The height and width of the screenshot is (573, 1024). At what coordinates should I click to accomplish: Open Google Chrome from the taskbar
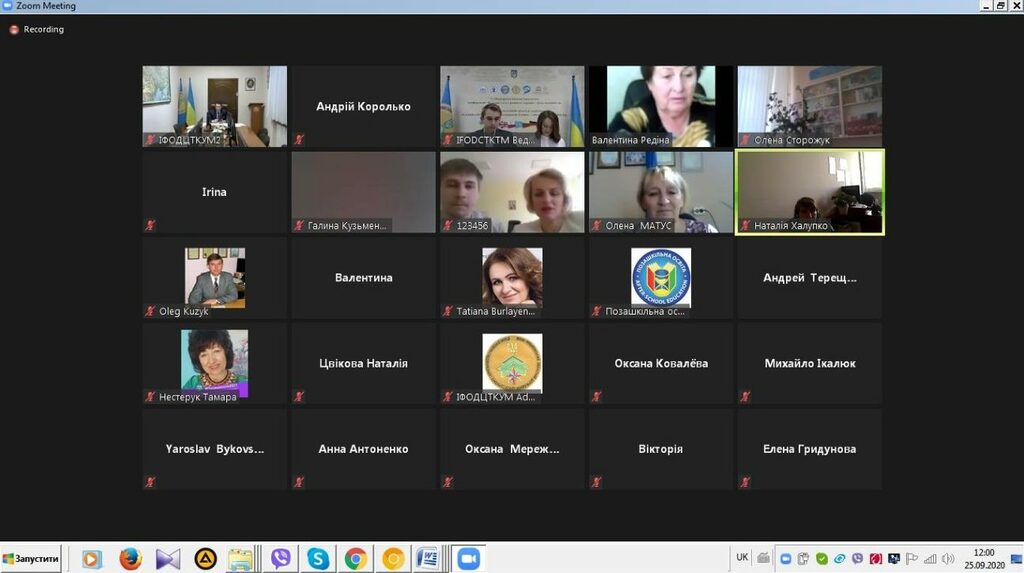click(x=356, y=558)
